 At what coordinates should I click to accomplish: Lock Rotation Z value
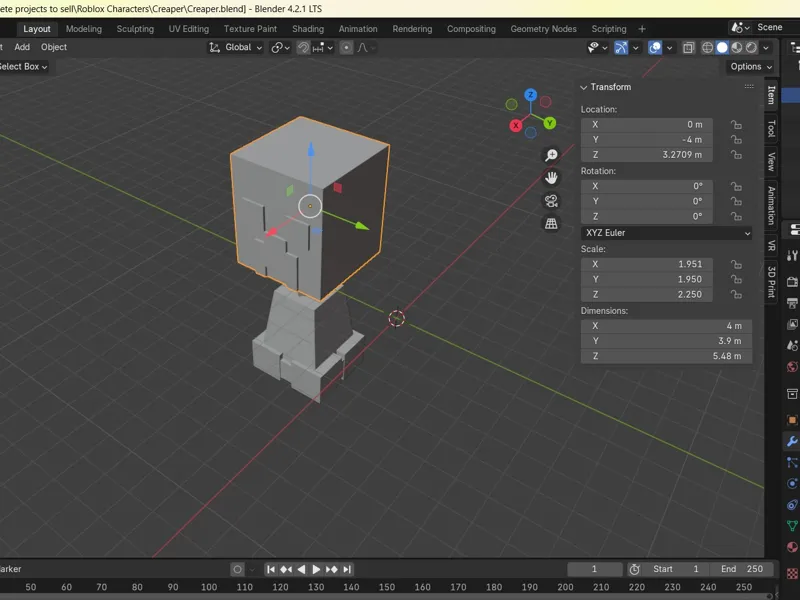(736, 216)
